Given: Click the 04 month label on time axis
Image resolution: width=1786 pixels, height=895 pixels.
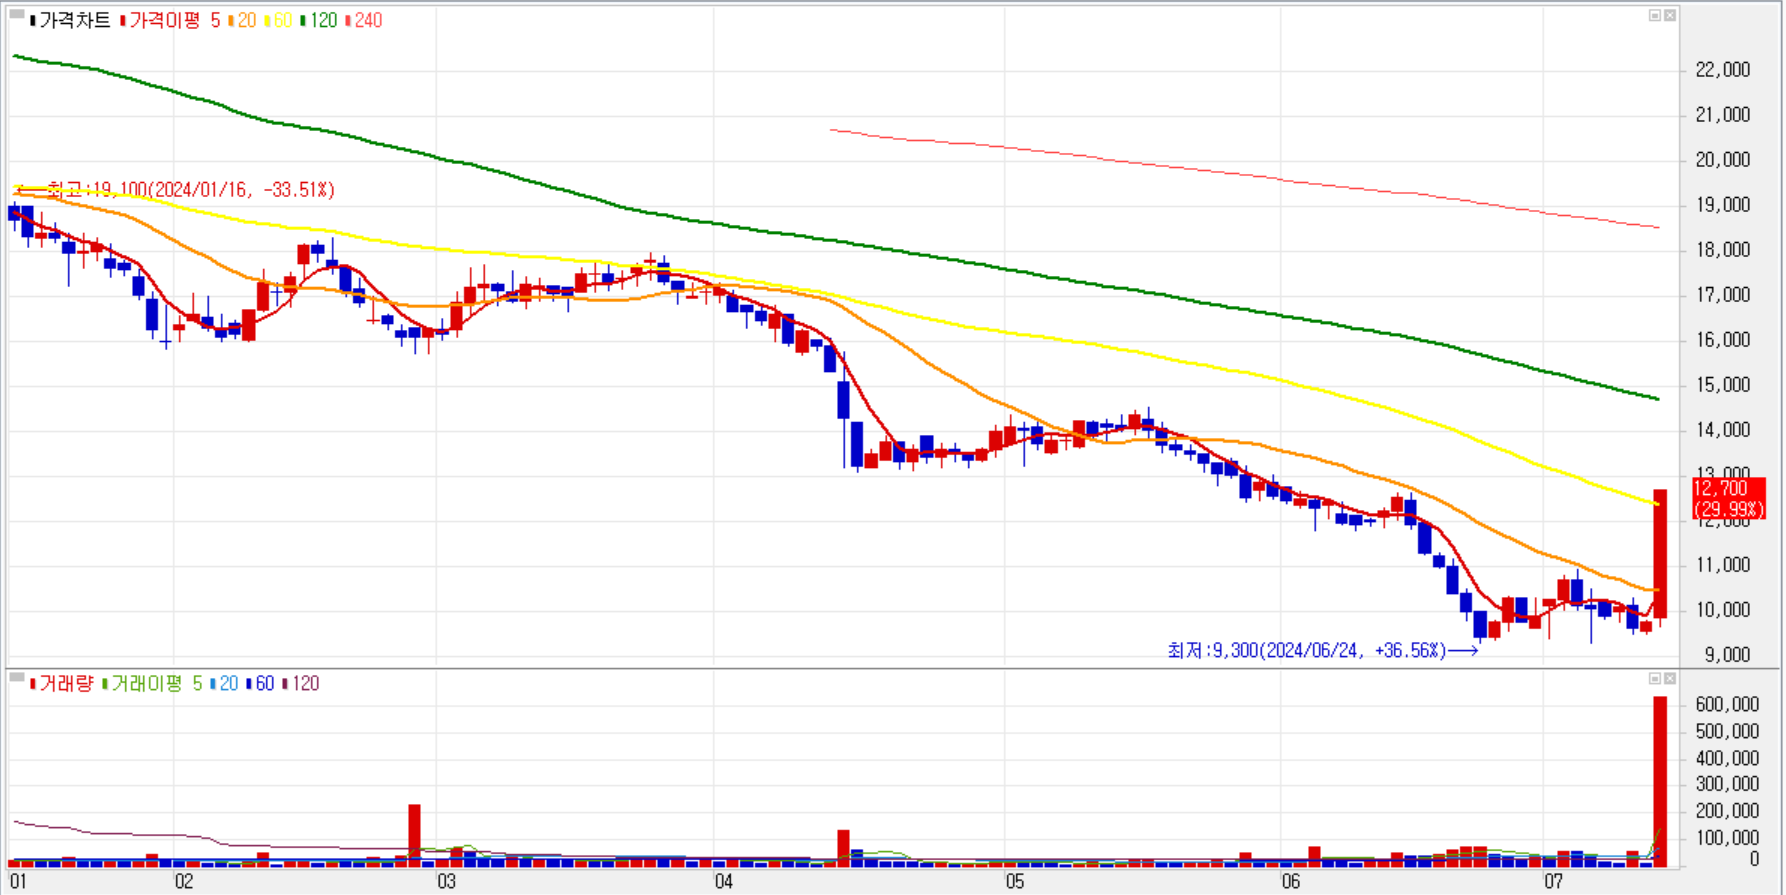Looking at the screenshot, I should [x=723, y=882].
